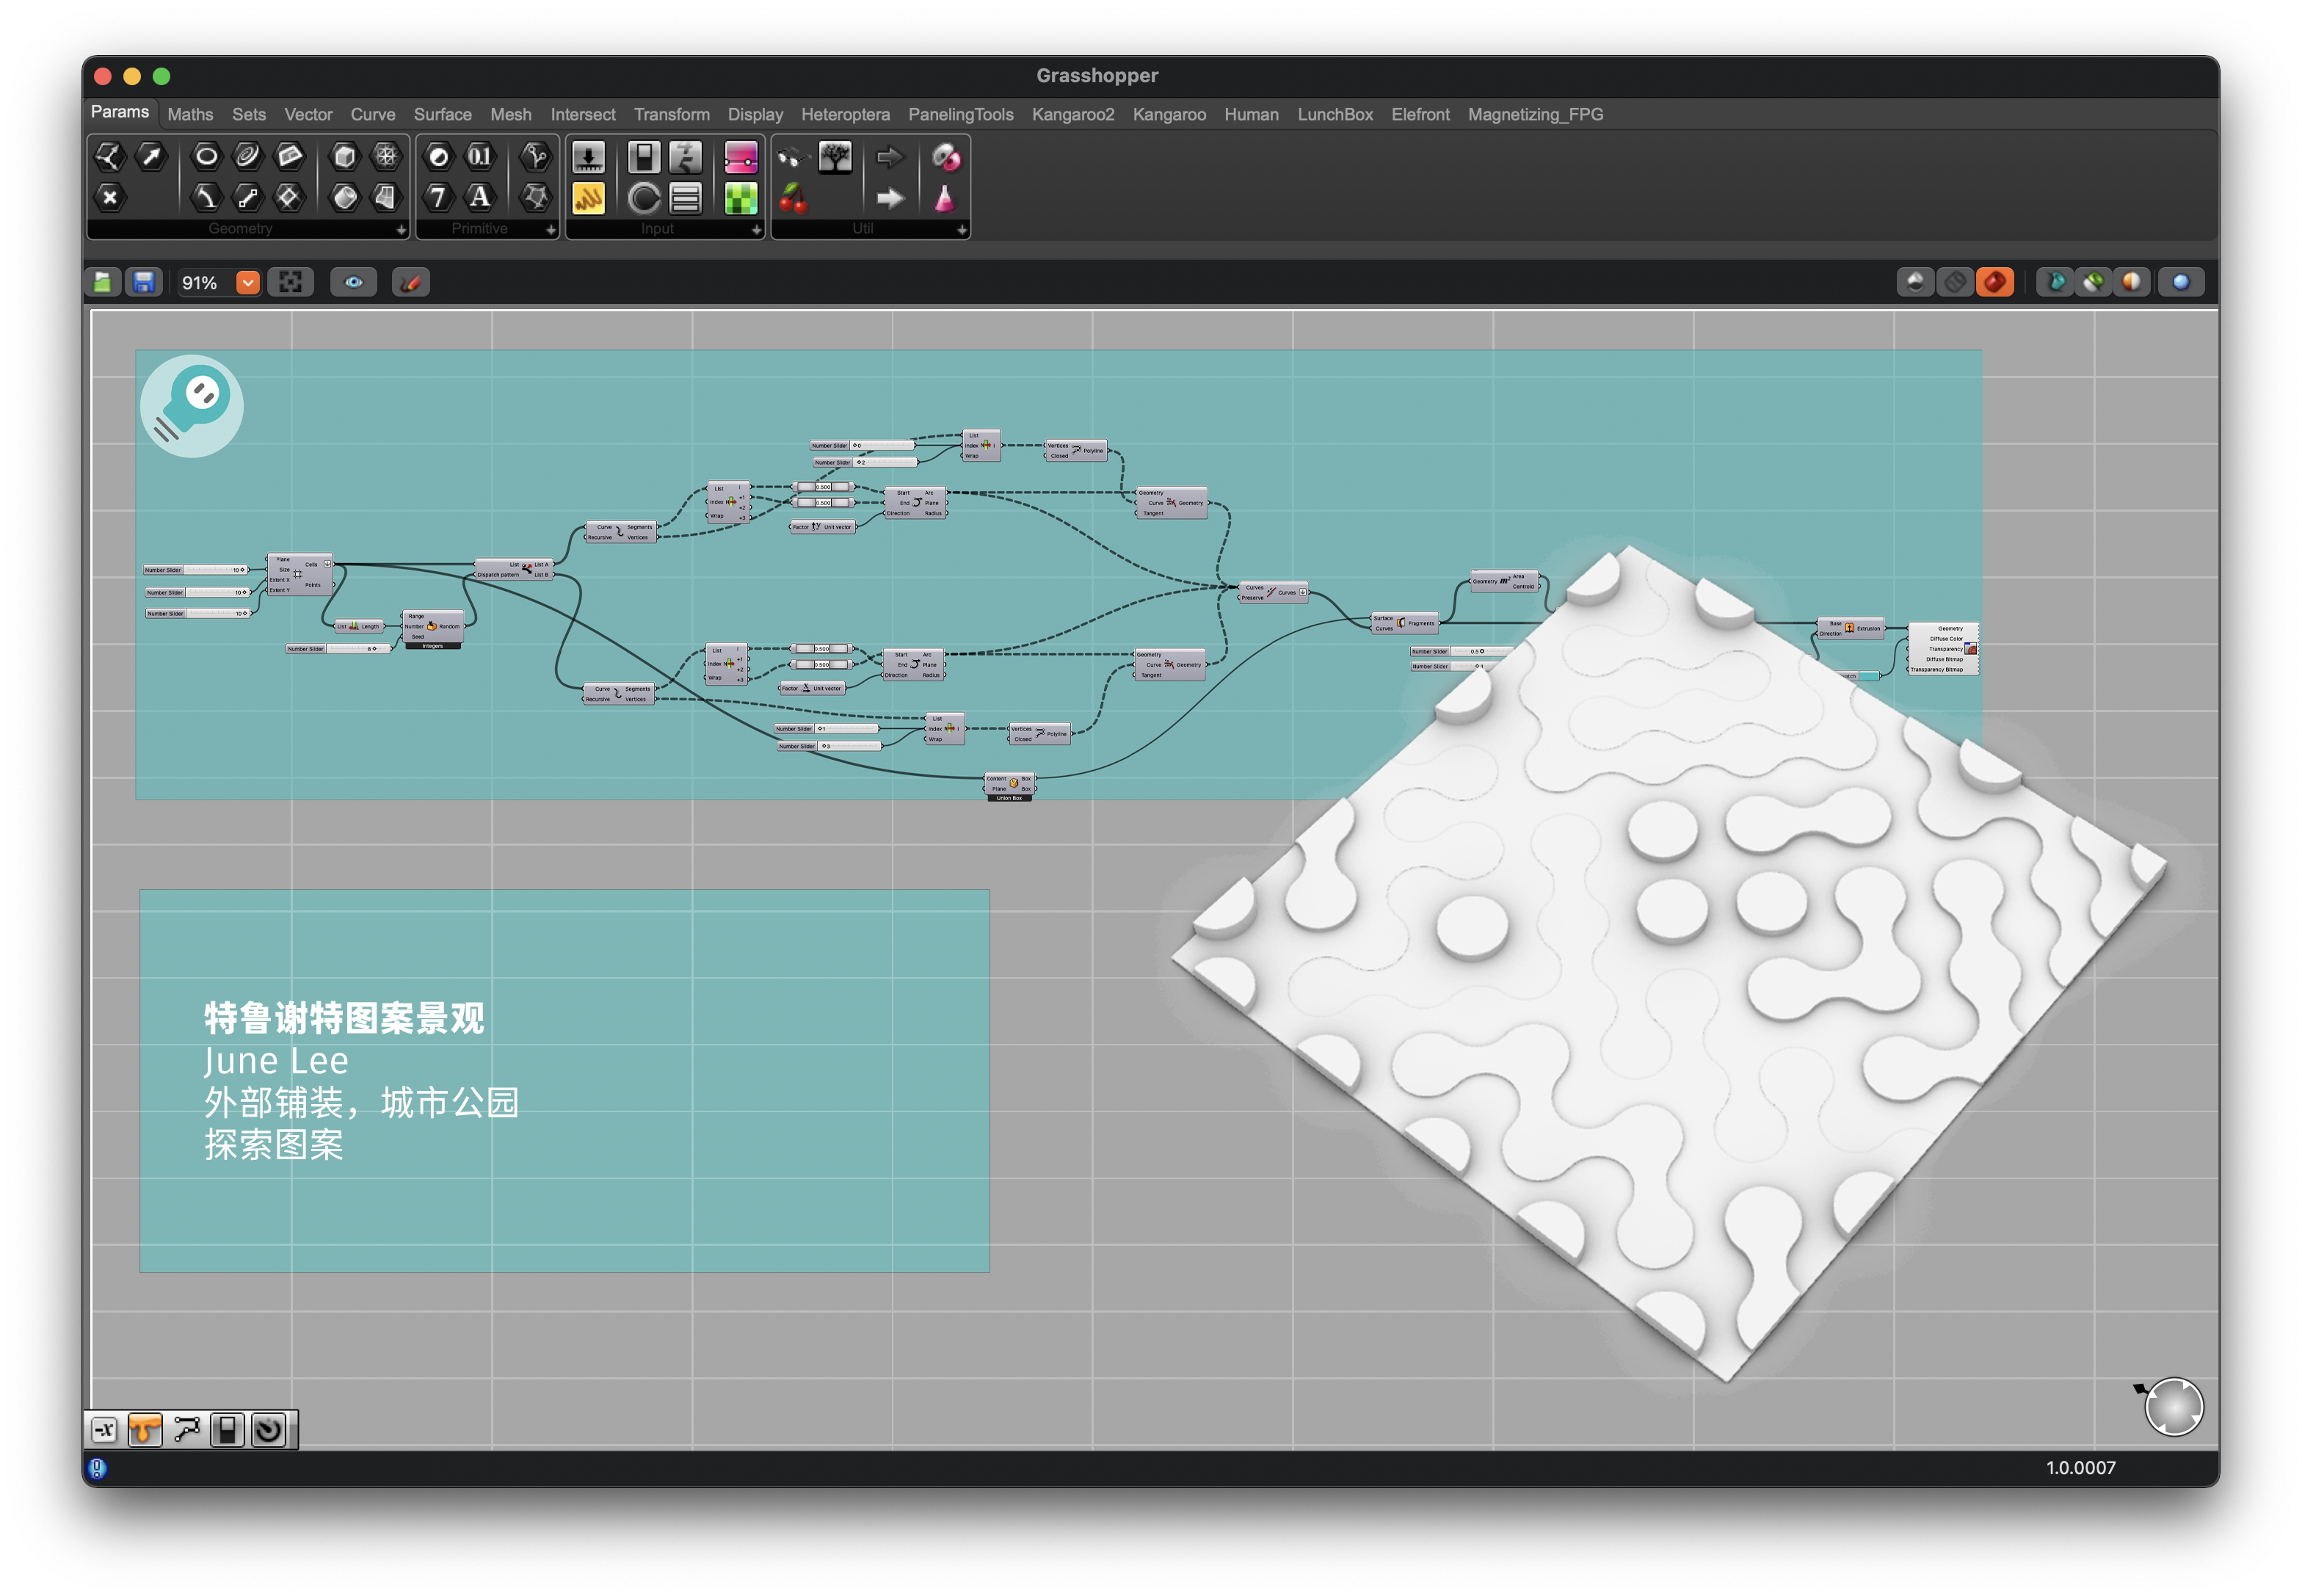
Task: Select the Panel component yellow icon
Action: point(588,199)
